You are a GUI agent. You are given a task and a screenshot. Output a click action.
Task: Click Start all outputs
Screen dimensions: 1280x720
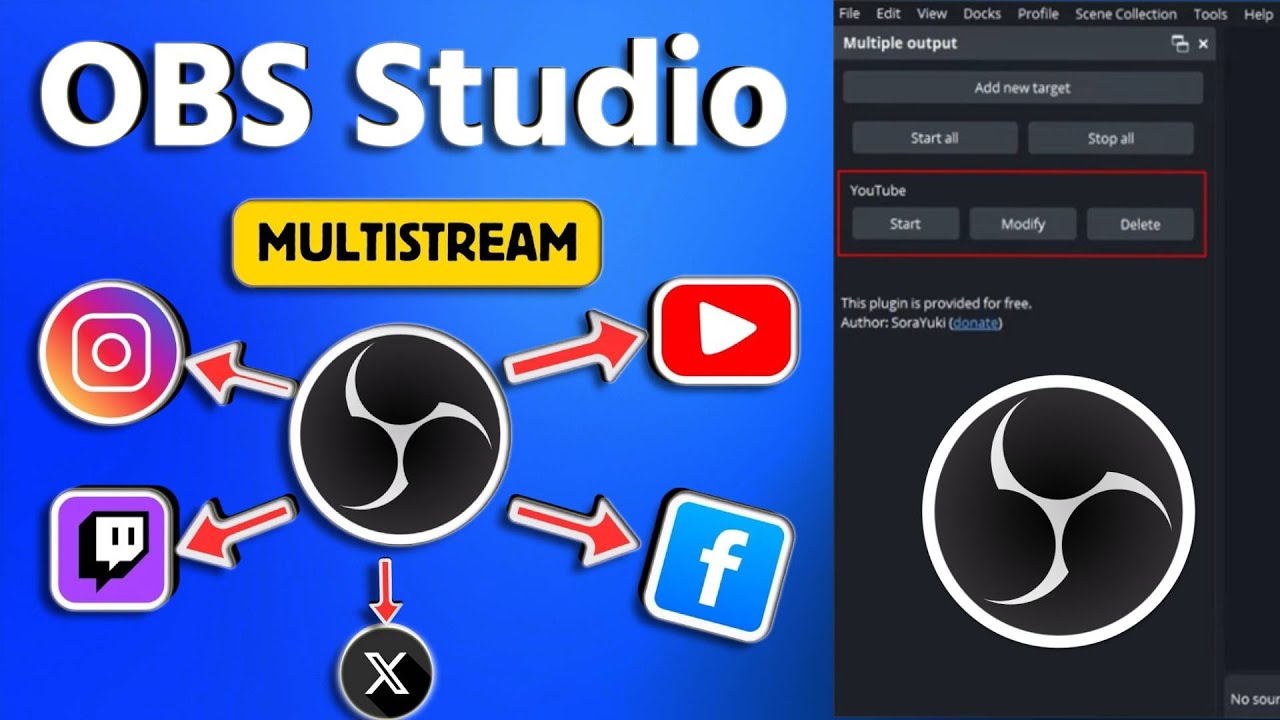(934, 138)
